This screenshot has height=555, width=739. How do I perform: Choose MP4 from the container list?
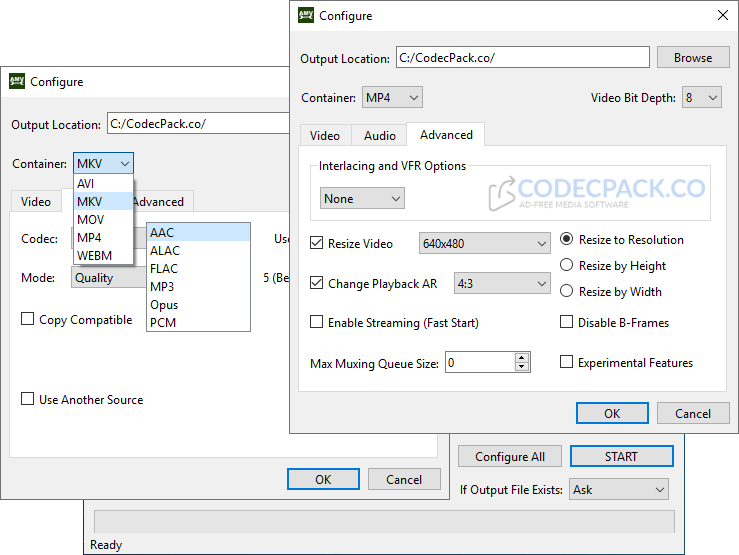coord(103,237)
